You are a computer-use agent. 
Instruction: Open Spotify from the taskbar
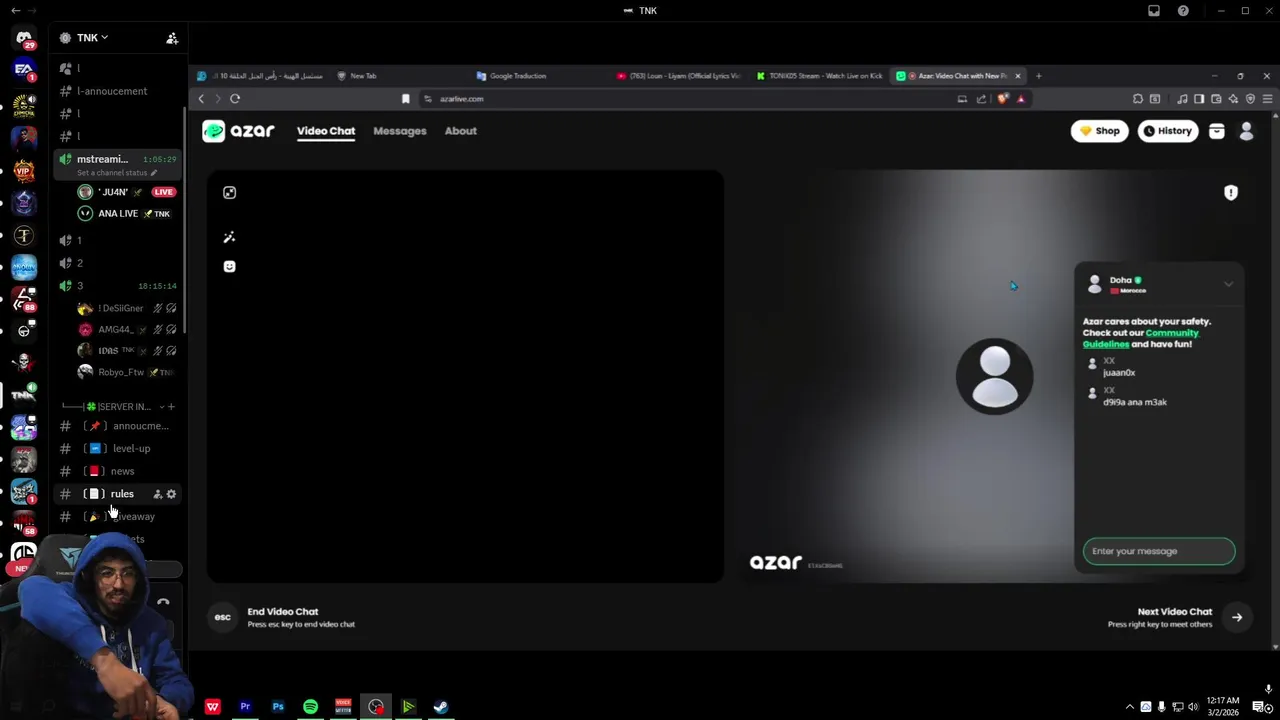311,707
